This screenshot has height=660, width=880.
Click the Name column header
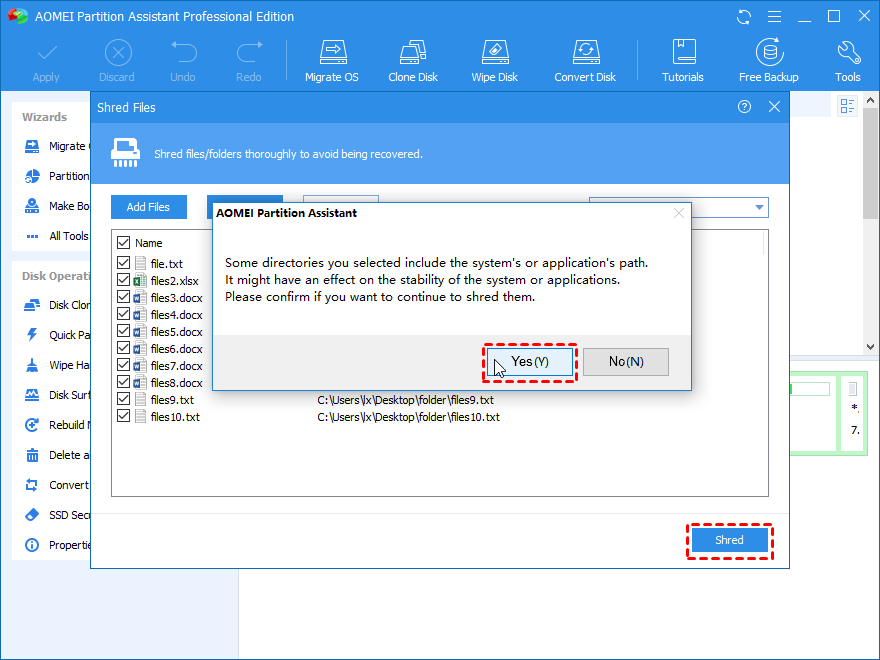149,243
